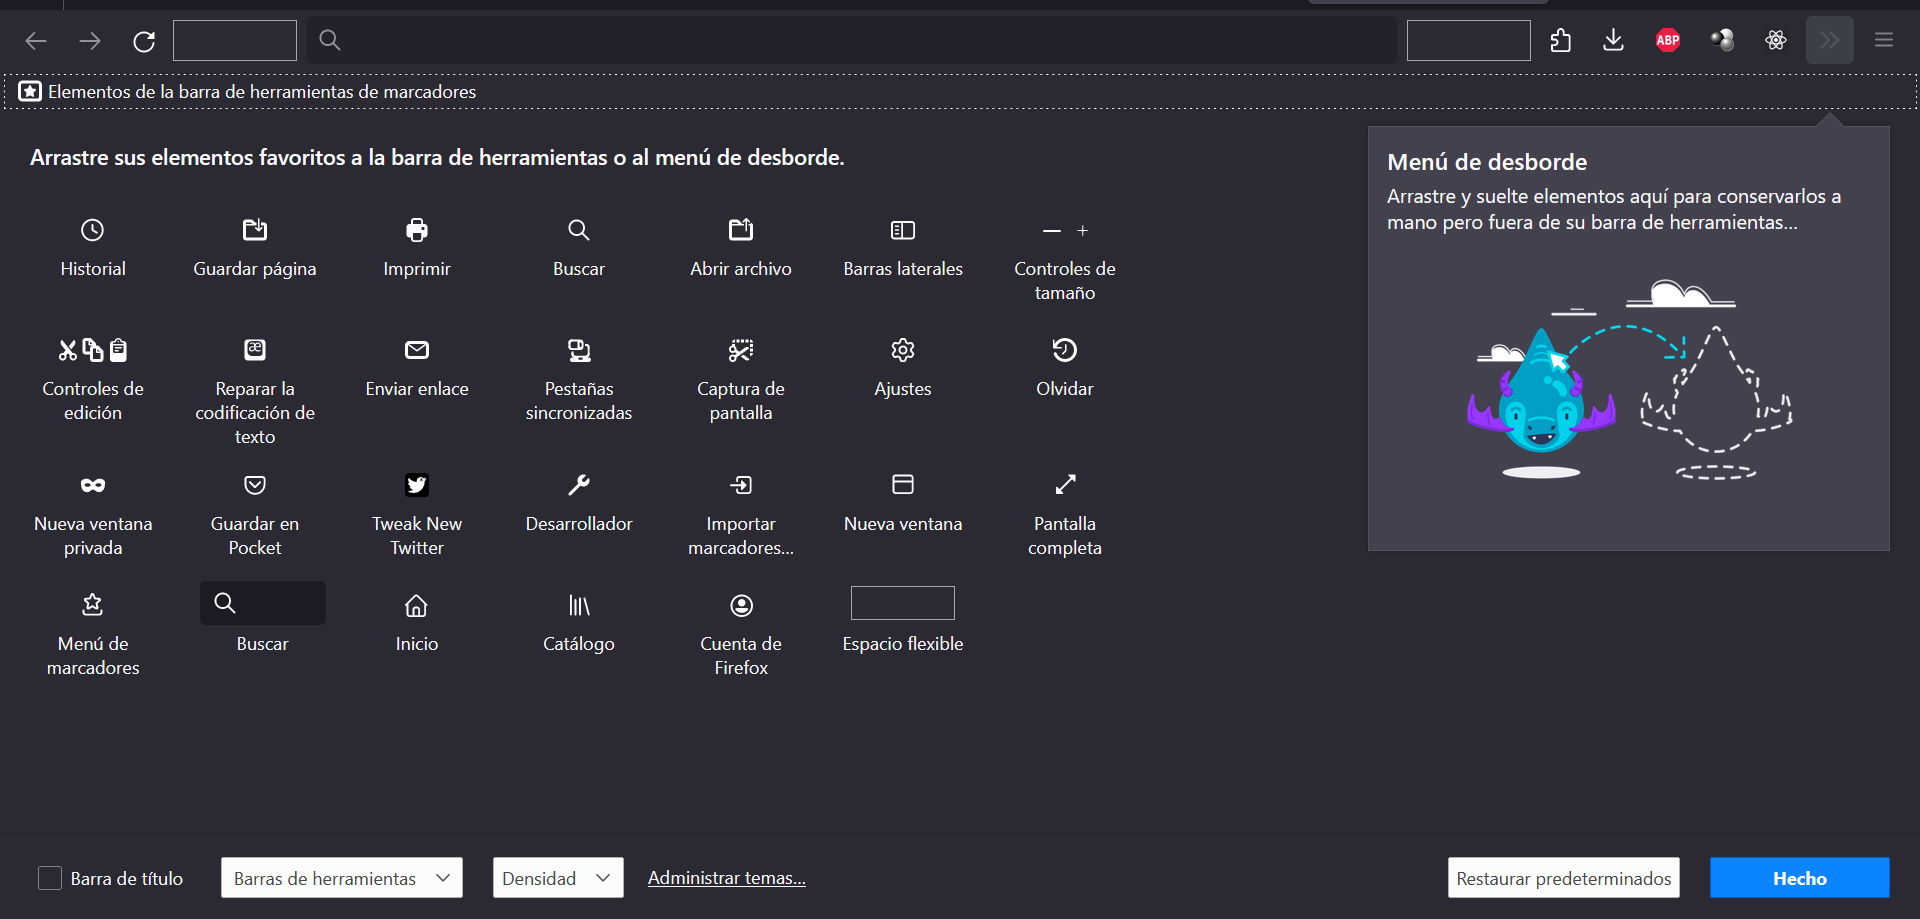
Task: Select the Menú de marcadores icon
Action: point(93,605)
